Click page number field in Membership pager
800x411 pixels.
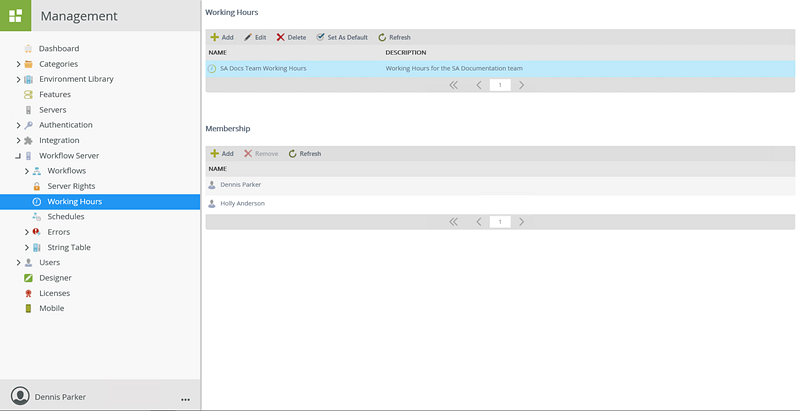pos(500,222)
